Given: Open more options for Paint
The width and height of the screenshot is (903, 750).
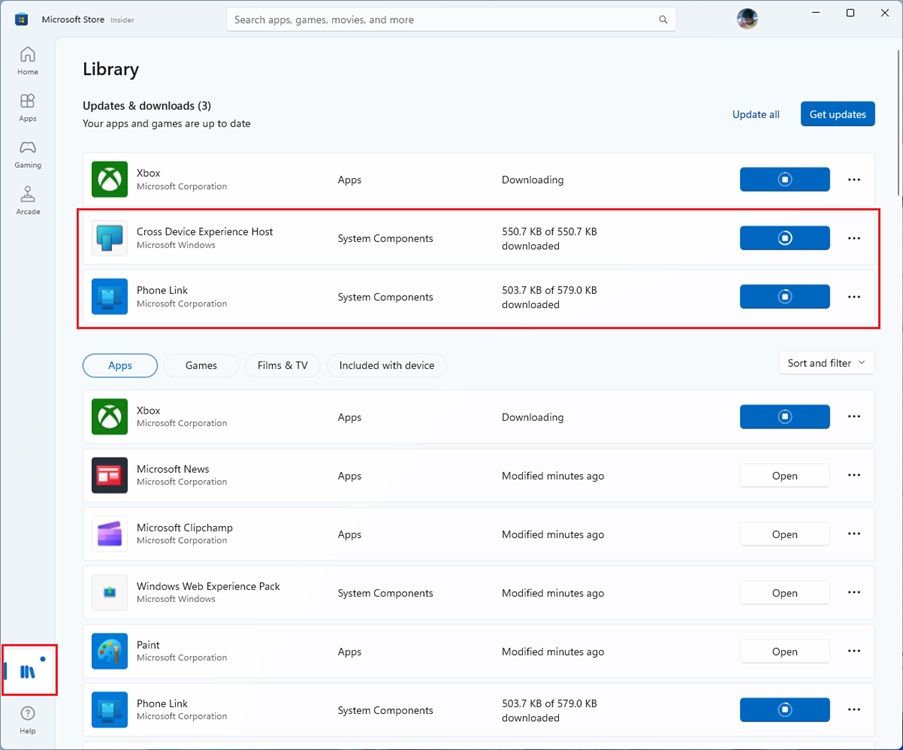Looking at the screenshot, I should pos(854,652).
